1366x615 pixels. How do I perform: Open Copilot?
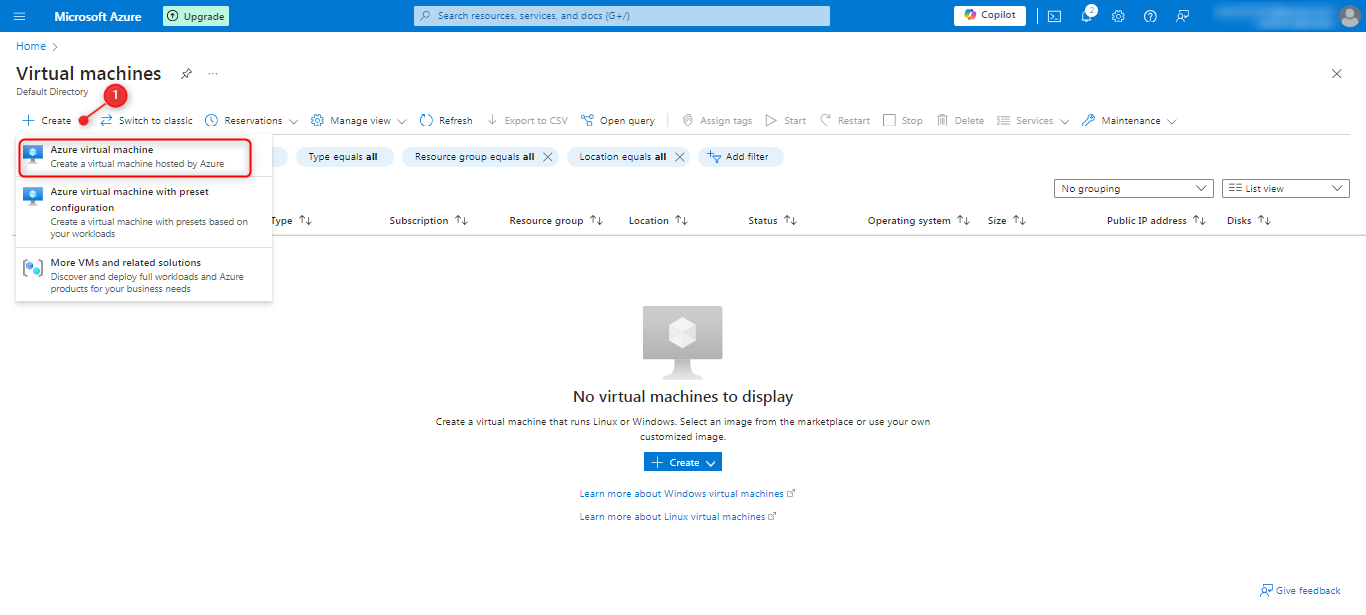(990, 15)
